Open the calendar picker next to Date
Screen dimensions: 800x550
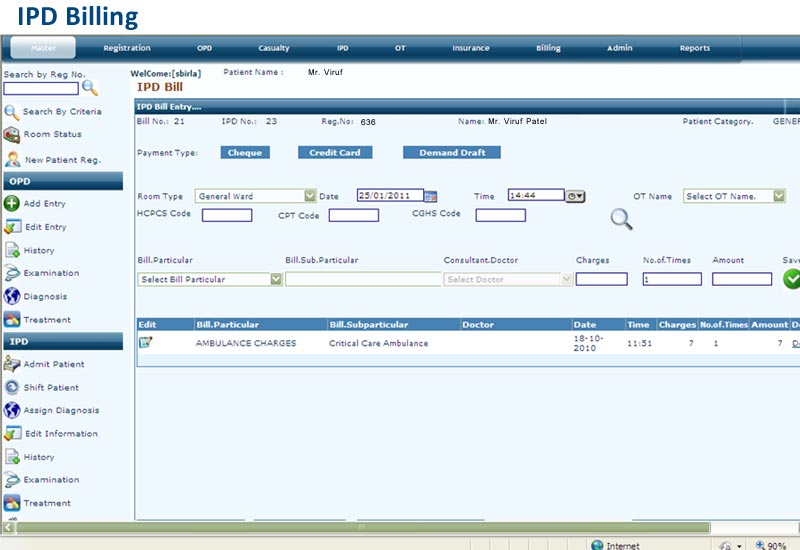click(431, 196)
